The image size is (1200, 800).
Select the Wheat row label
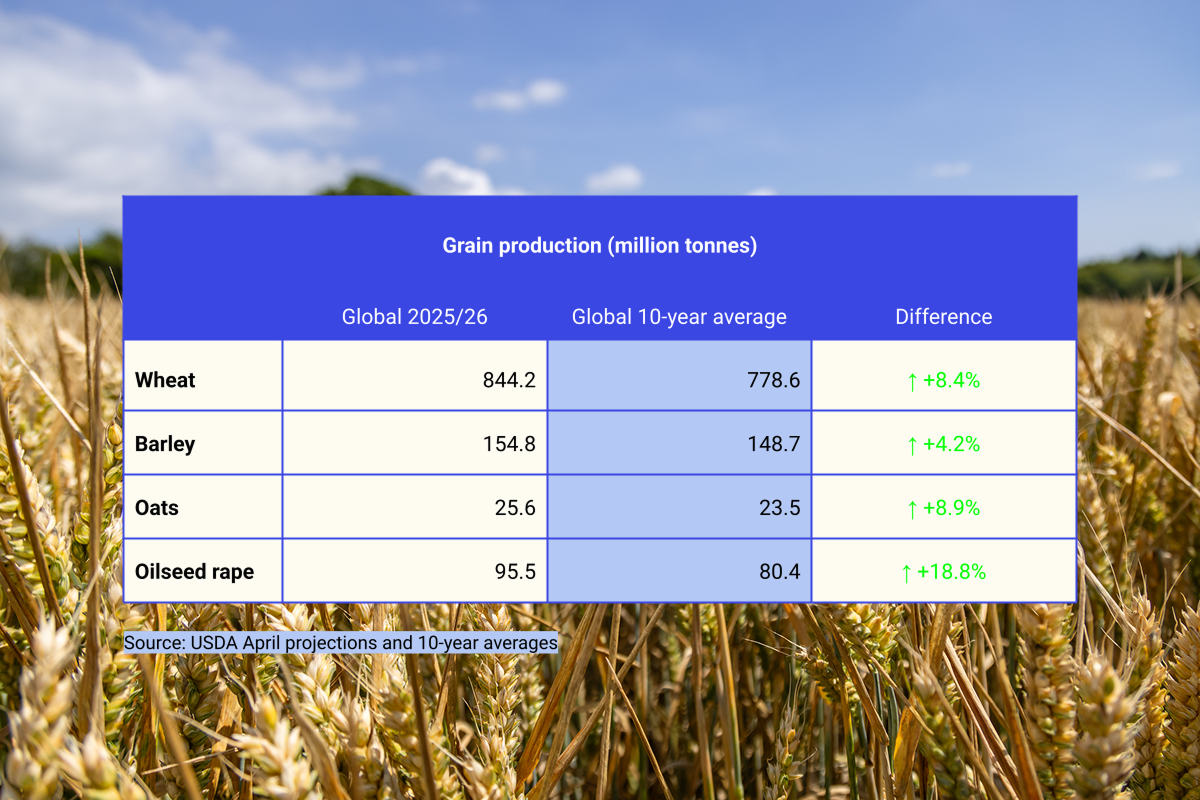165,380
